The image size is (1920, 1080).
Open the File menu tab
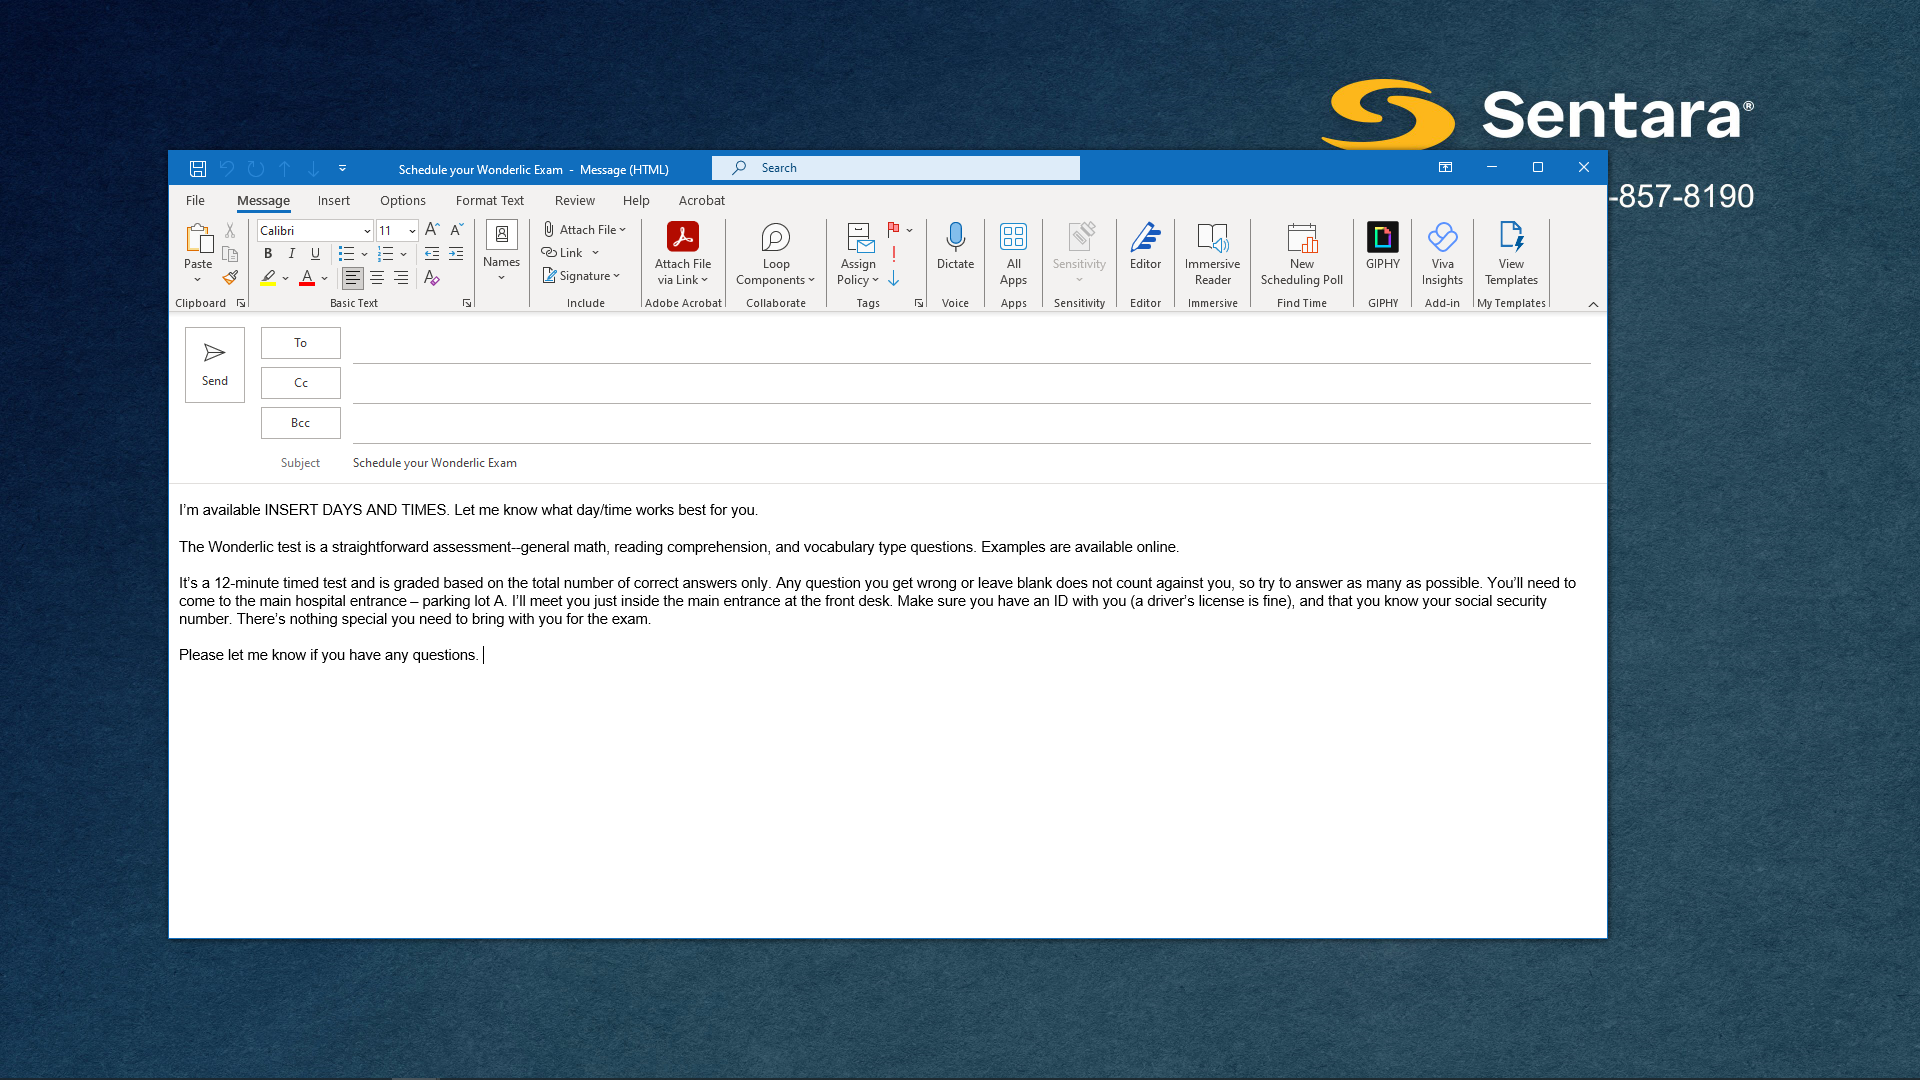[x=195, y=201]
